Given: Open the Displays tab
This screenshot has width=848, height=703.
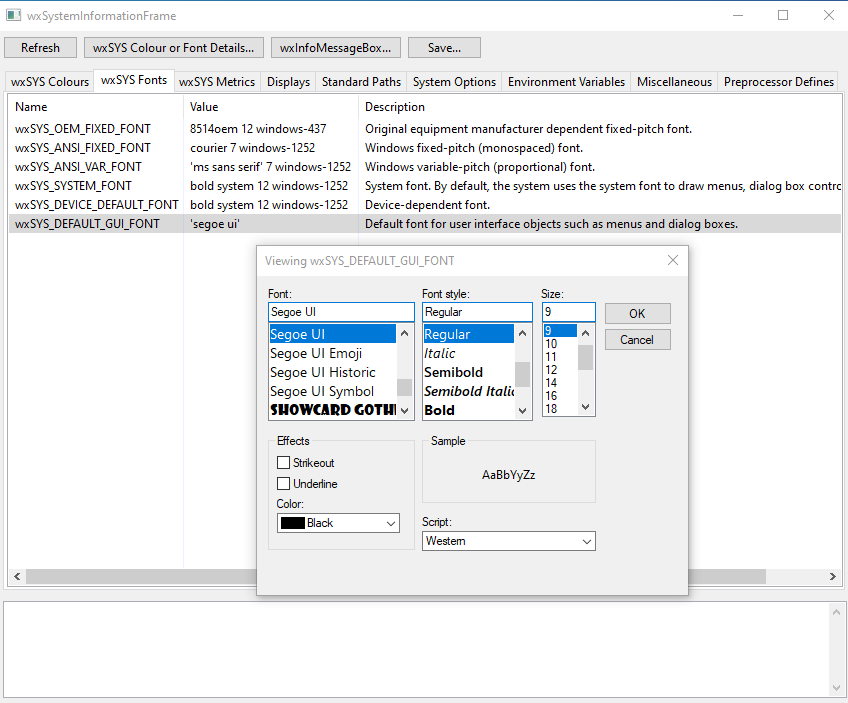Looking at the screenshot, I should click(x=288, y=82).
